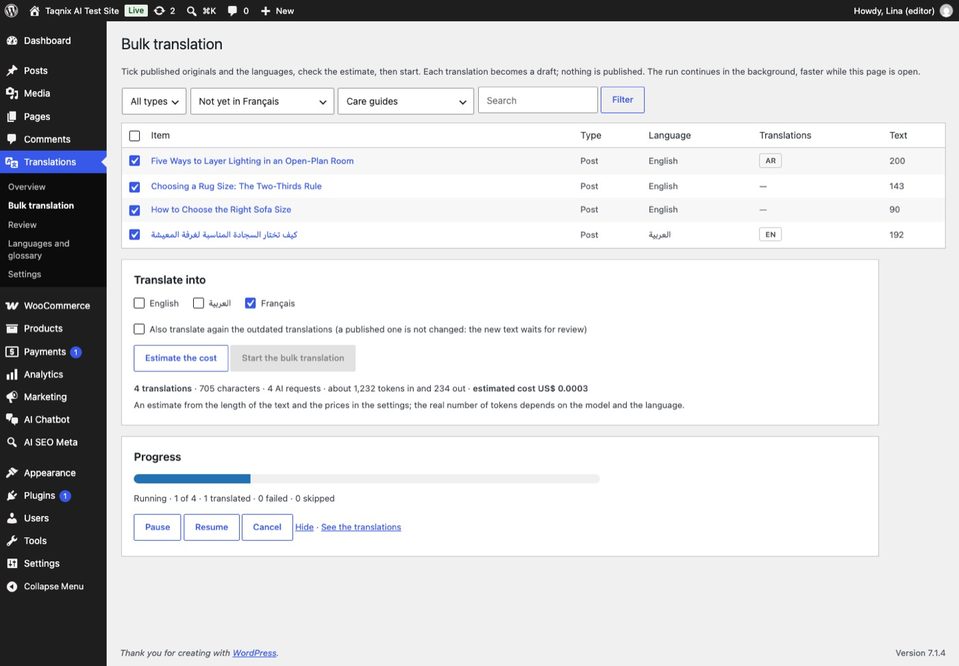Tick the English target language checkbox
959x666 pixels.
(139, 303)
